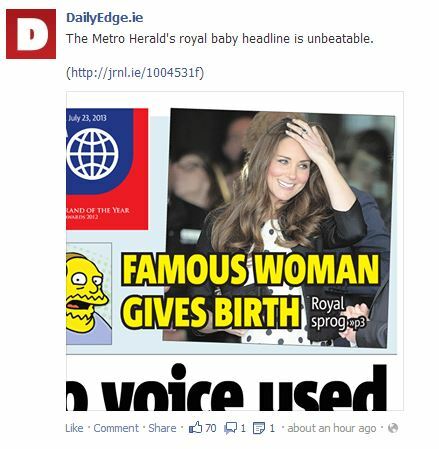The width and height of the screenshot is (439, 449).
Task: Click the 'July 23, 2013' date label
Action: (x=87, y=118)
